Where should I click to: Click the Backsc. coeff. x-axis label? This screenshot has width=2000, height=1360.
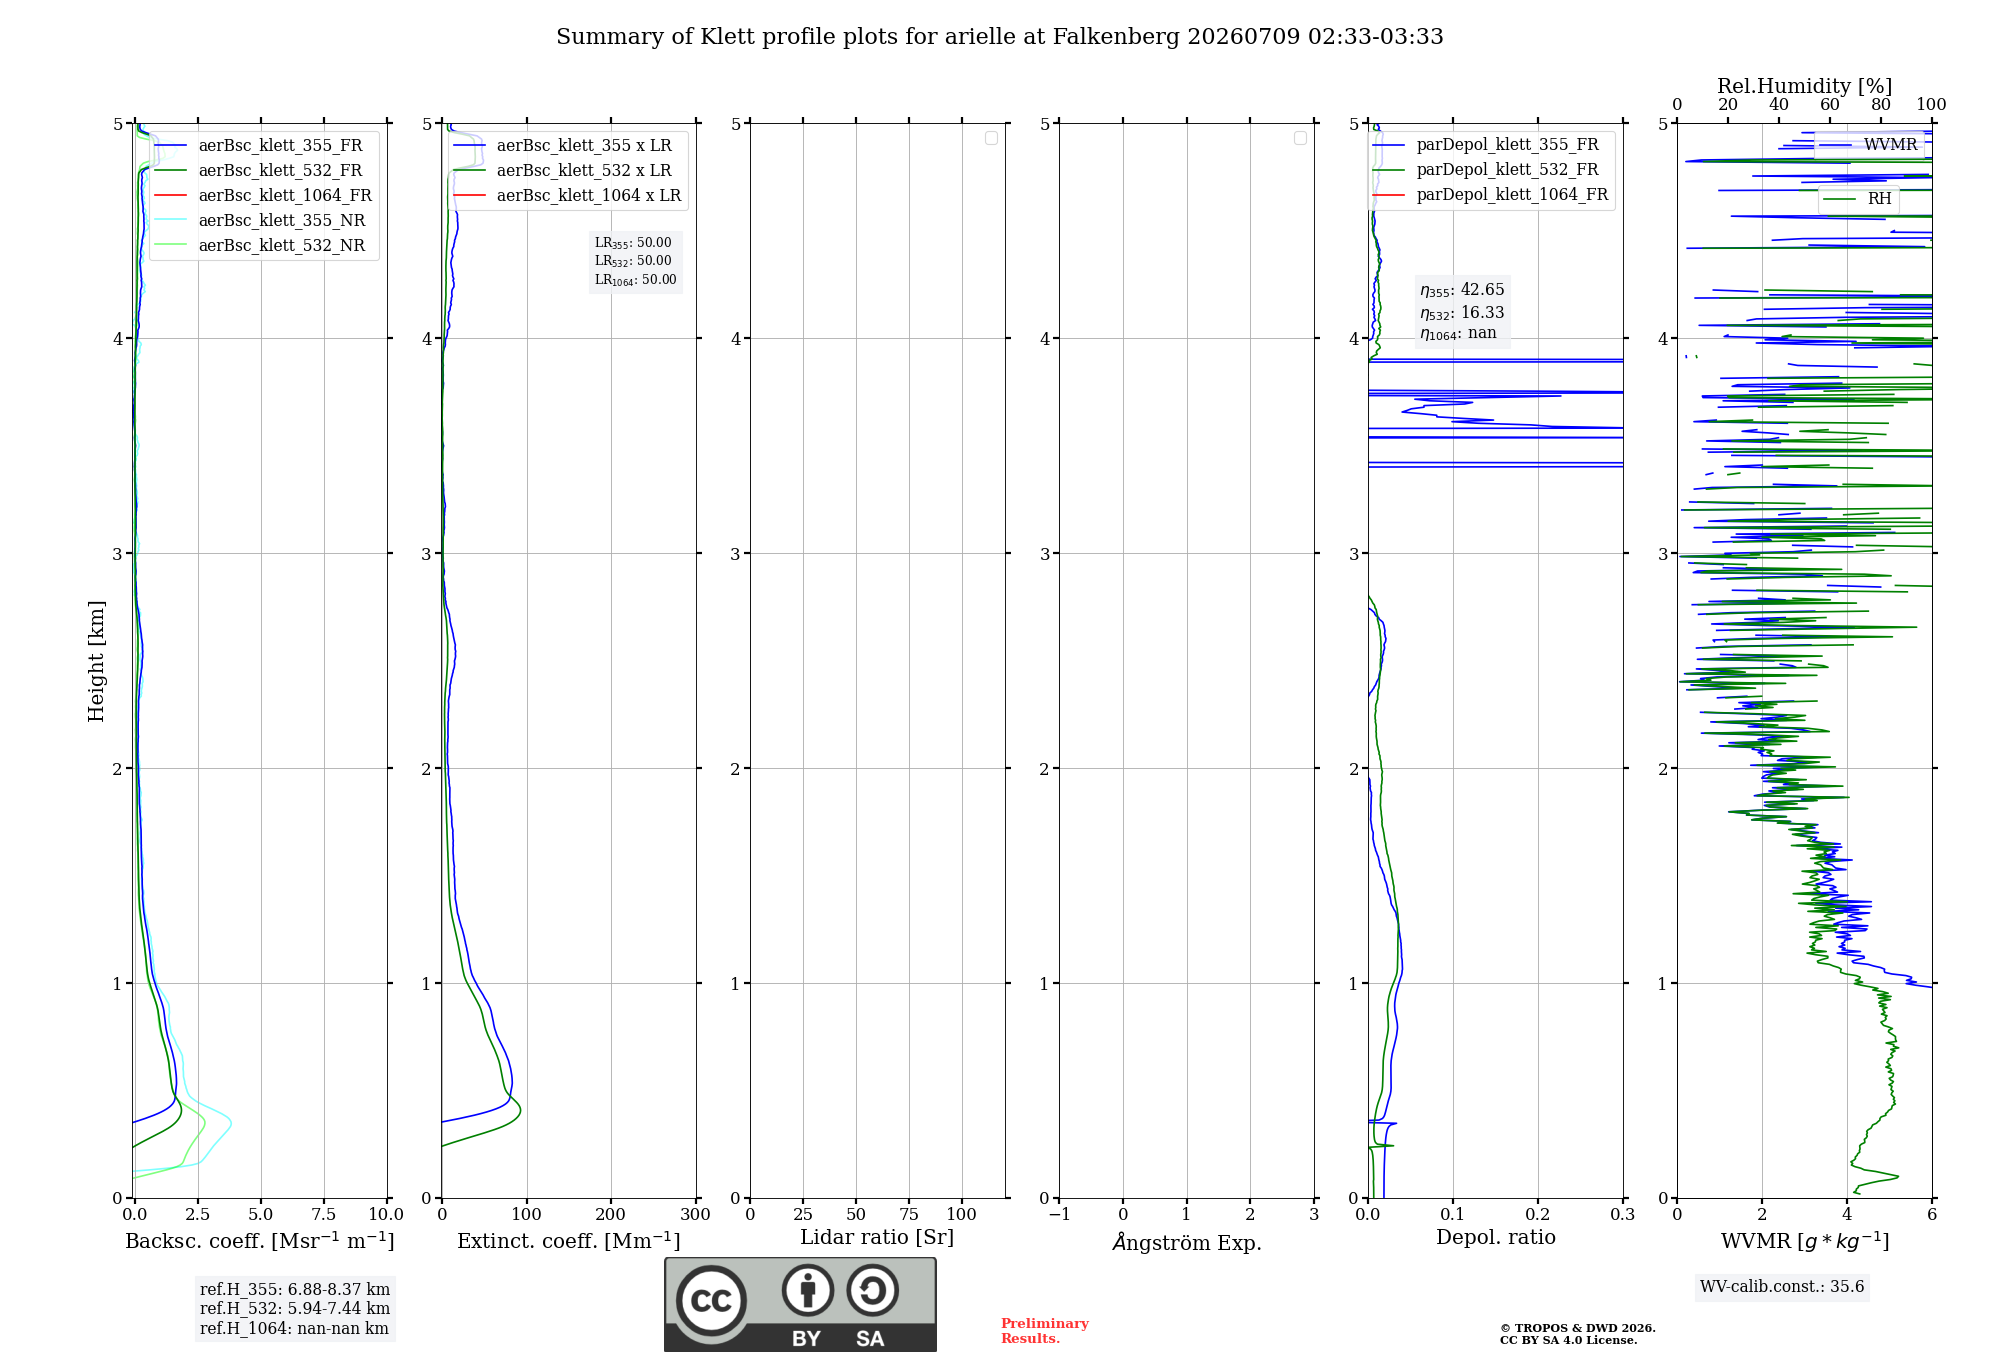click(x=260, y=1241)
